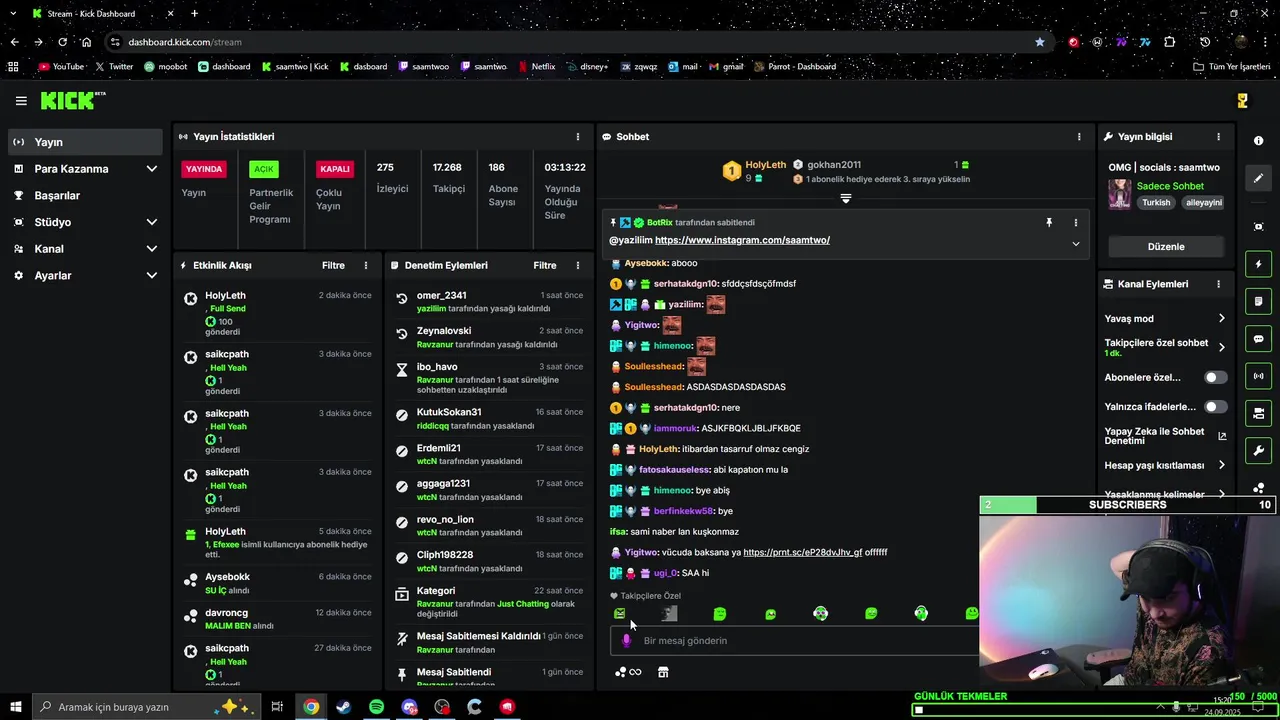Collapse the chat leaderboard arrow
The image size is (1280, 720).
pyautogui.click(x=845, y=199)
